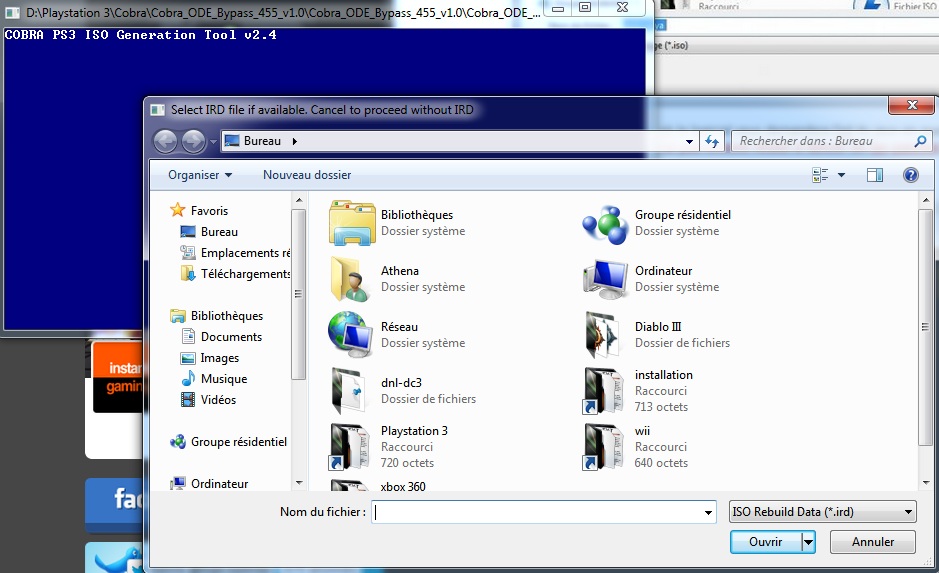
Task: Expand the ISO Rebuild Data file type dropdown
Action: pyautogui.click(x=822, y=513)
